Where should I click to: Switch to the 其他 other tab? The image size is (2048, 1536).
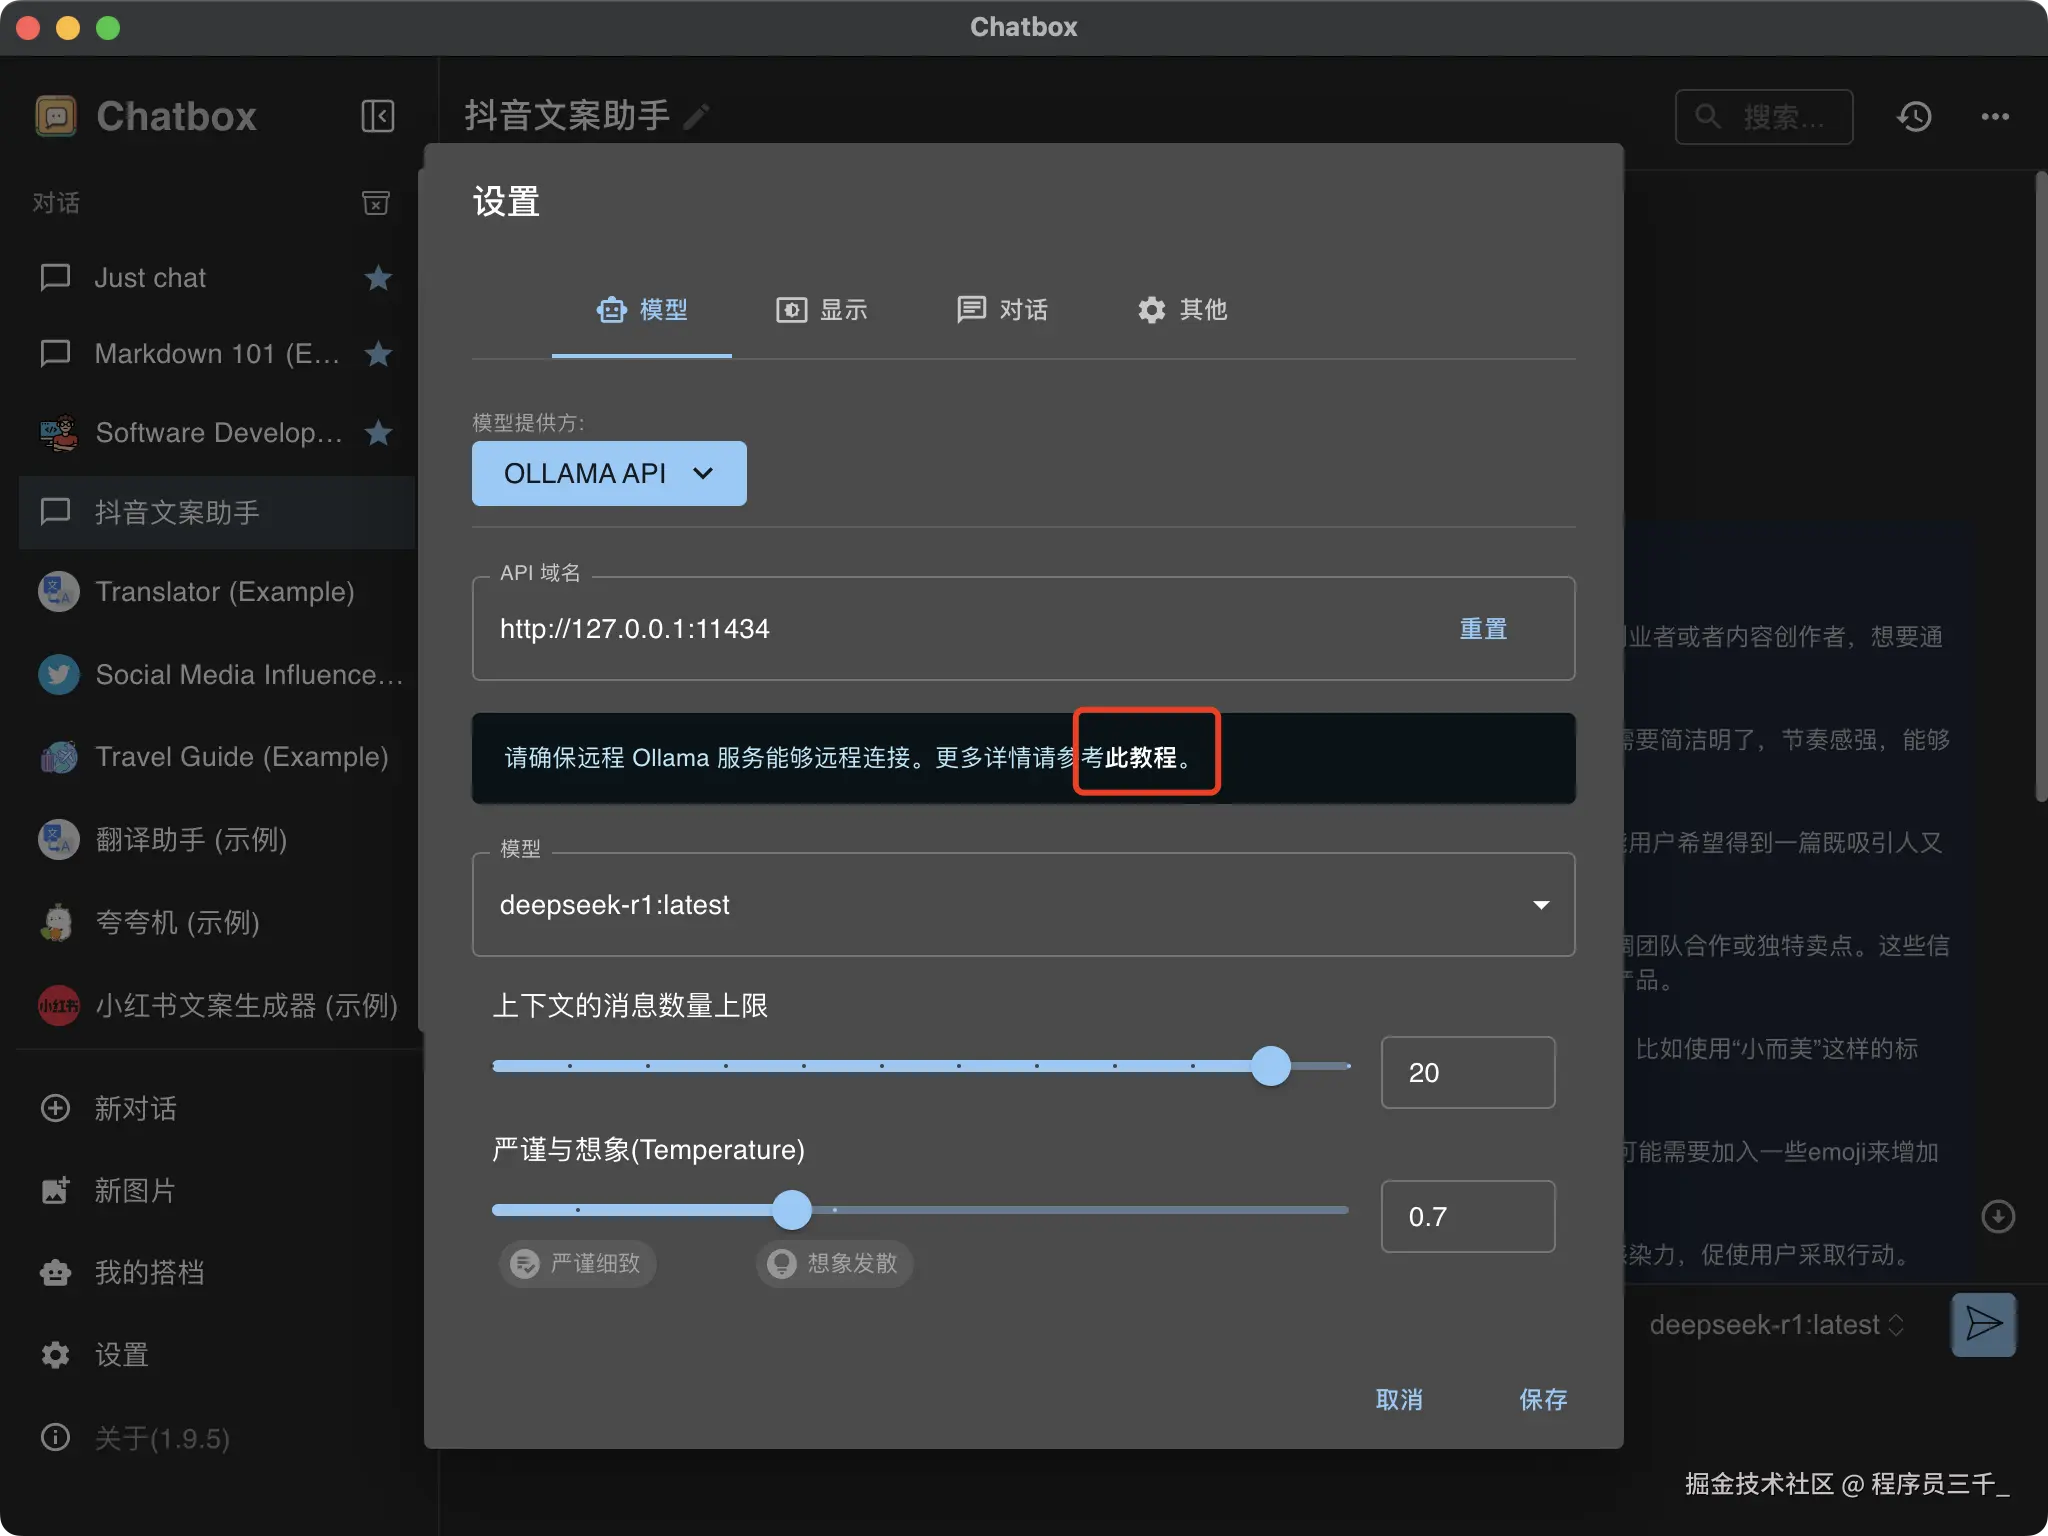click(1182, 310)
